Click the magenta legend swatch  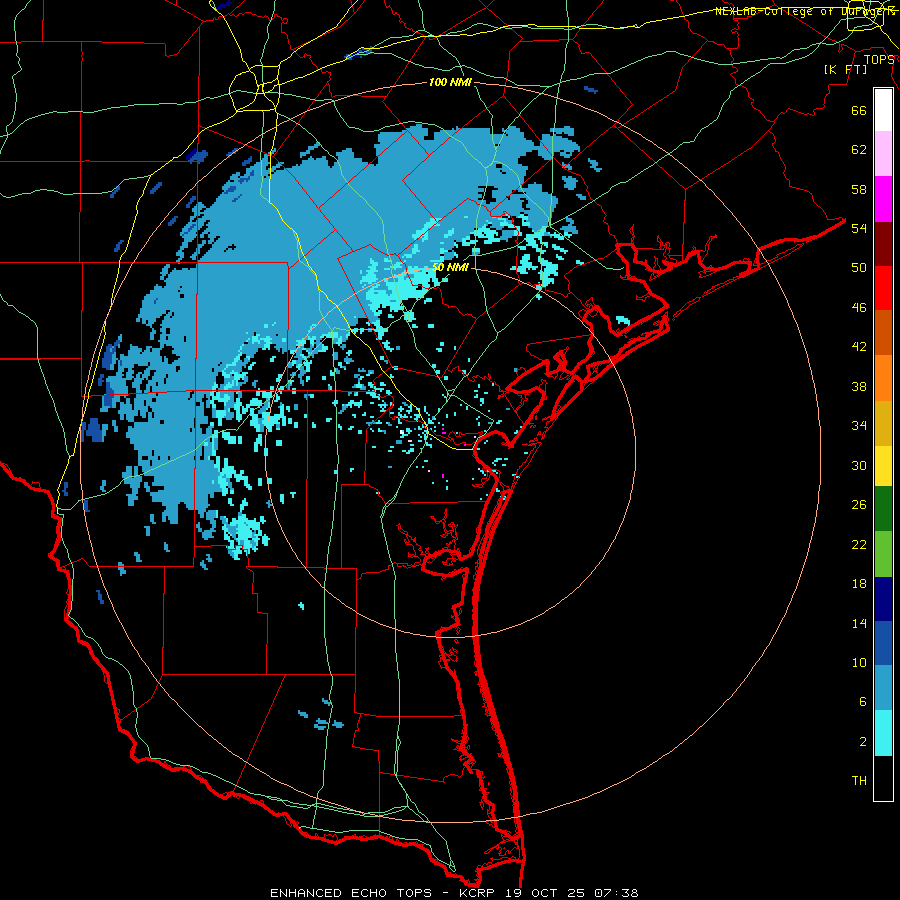coord(883,199)
